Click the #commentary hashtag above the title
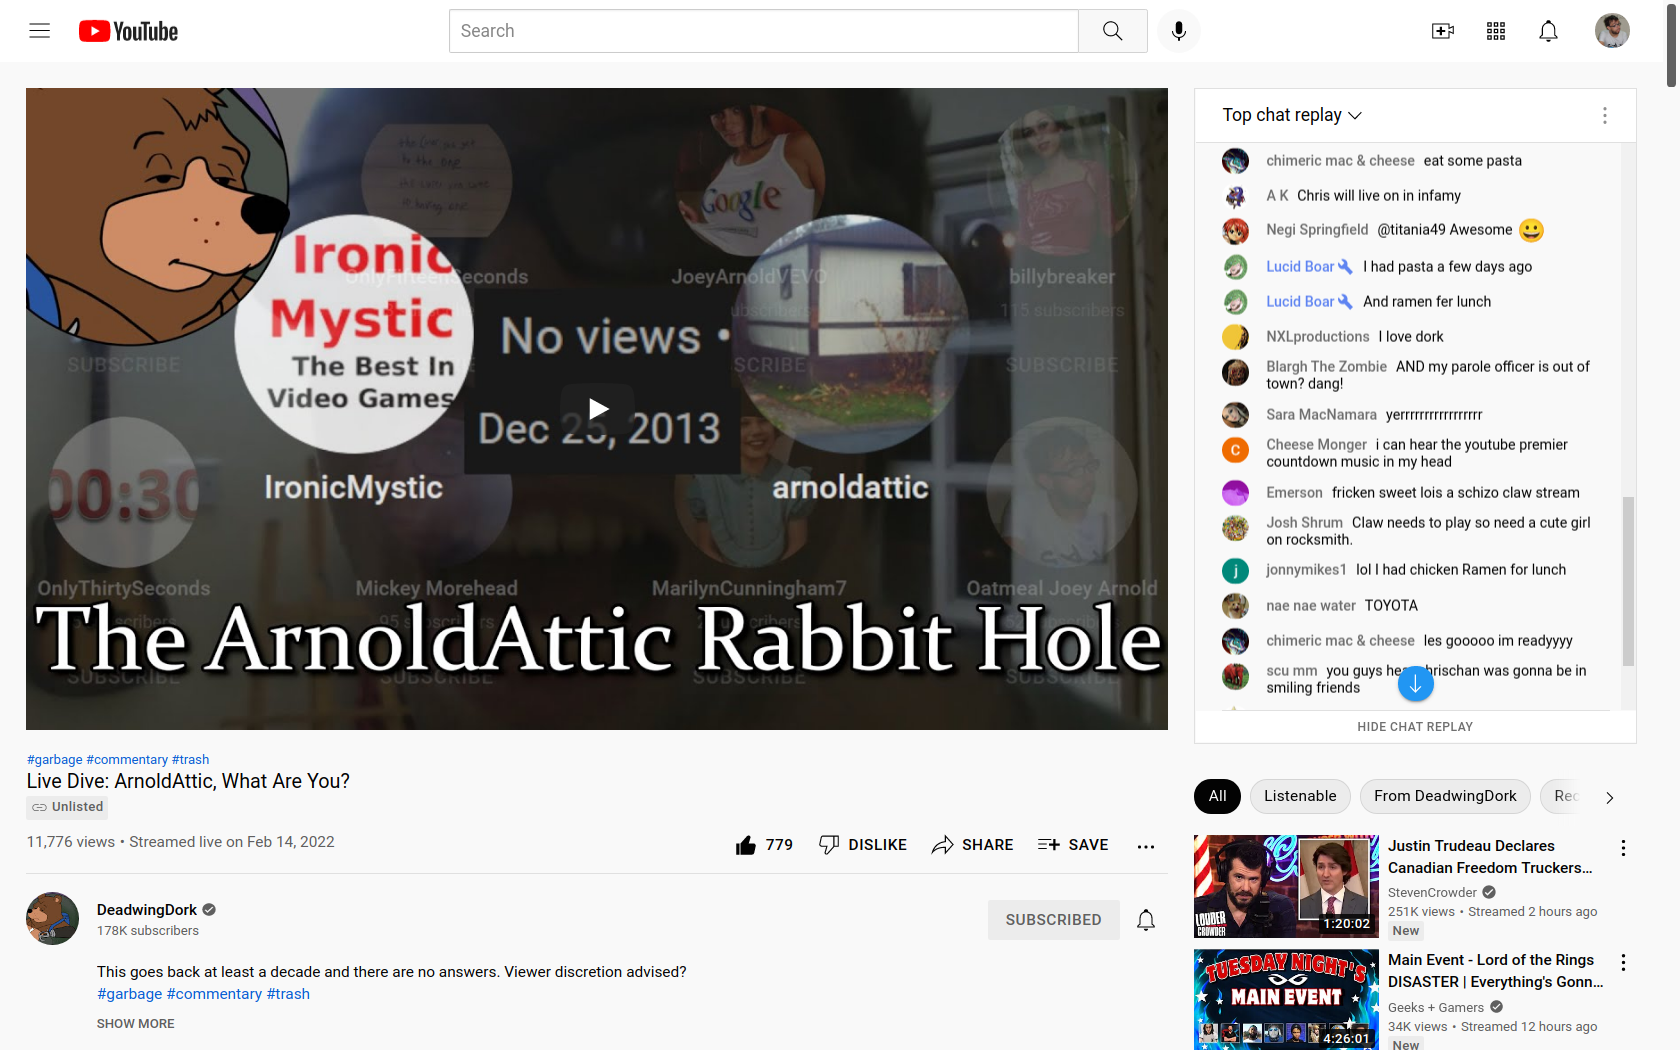The width and height of the screenshot is (1680, 1050). tap(127, 760)
